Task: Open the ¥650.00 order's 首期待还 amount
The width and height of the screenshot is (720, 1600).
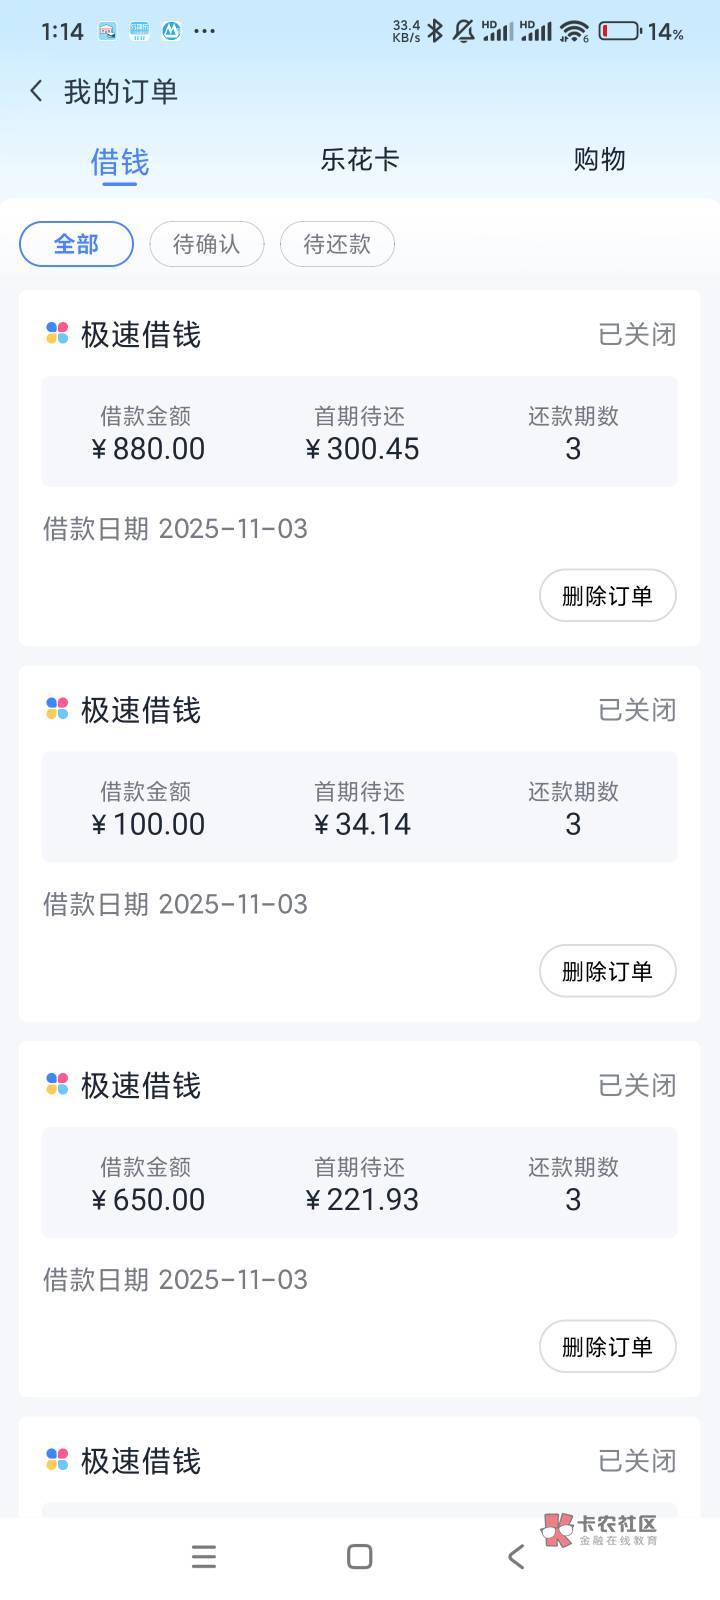Action: click(361, 1199)
